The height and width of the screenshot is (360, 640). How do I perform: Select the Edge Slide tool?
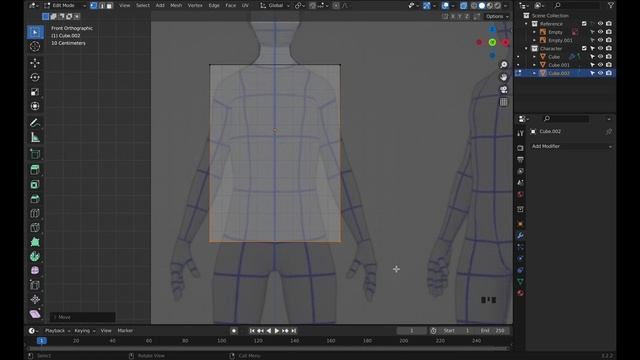35,285
